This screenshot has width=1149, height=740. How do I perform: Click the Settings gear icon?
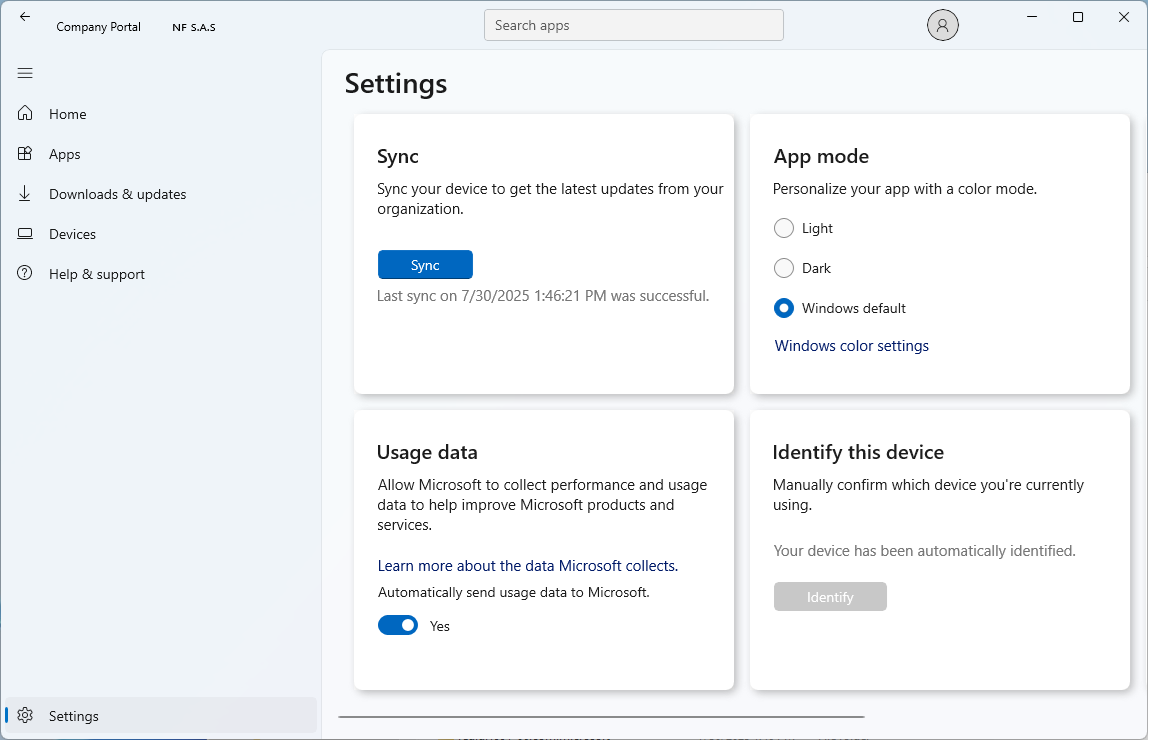[x=25, y=716]
